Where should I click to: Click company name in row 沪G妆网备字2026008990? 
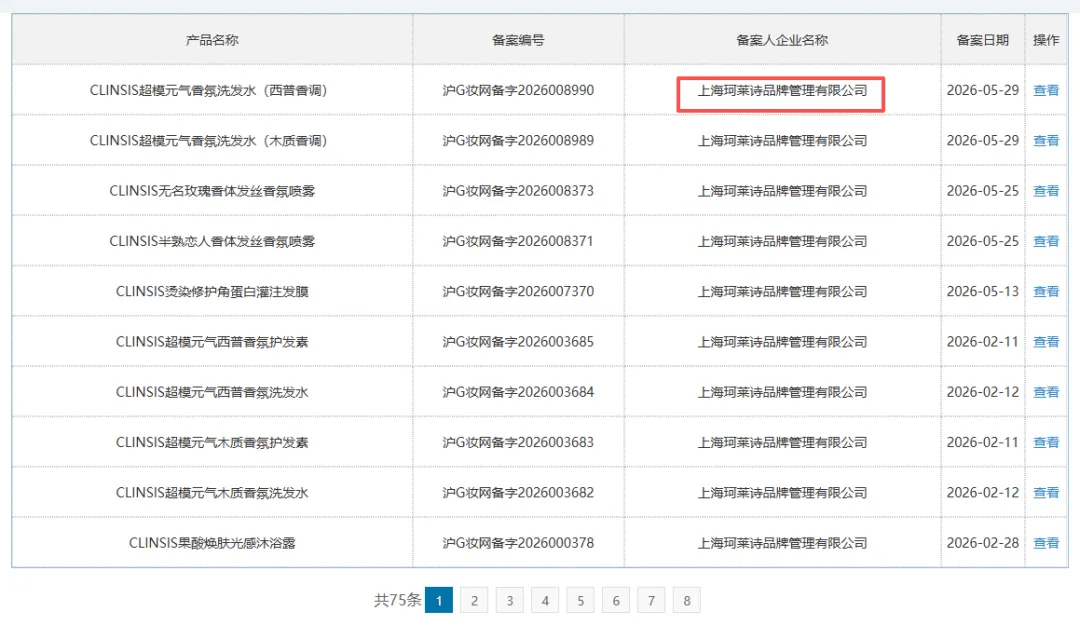782,90
